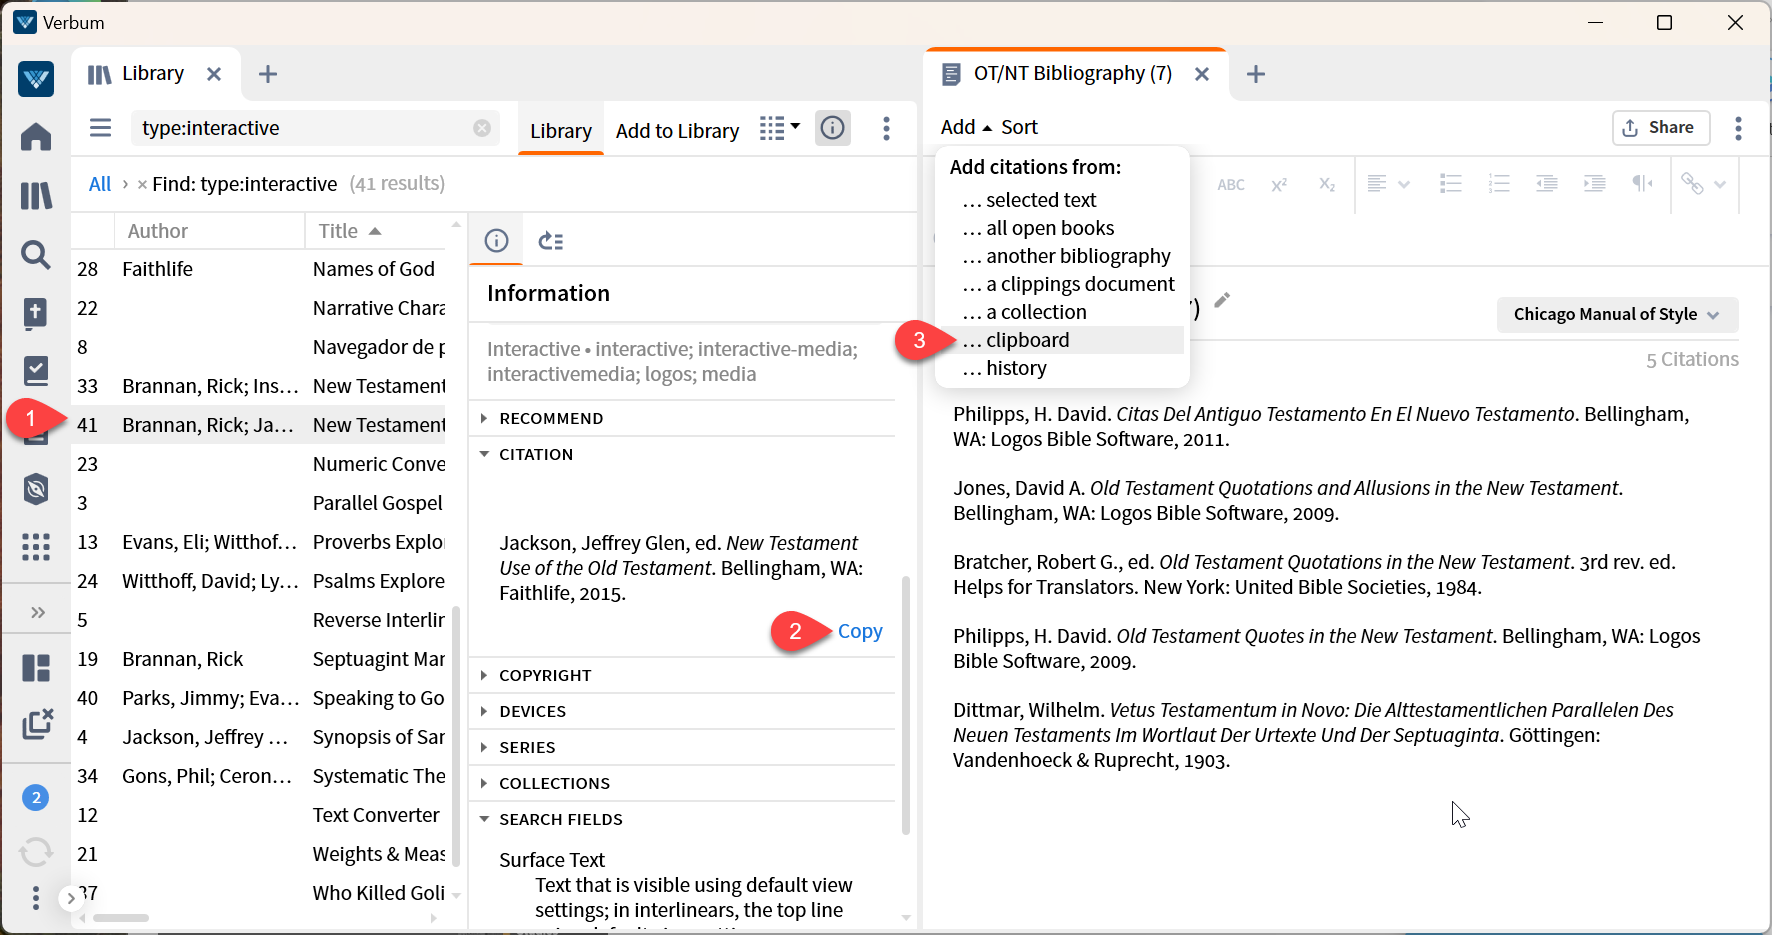This screenshot has width=1772, height=935.
Task: Open the Library icon in sidebar
Action: pyautogui.click(x=36, y=196)
